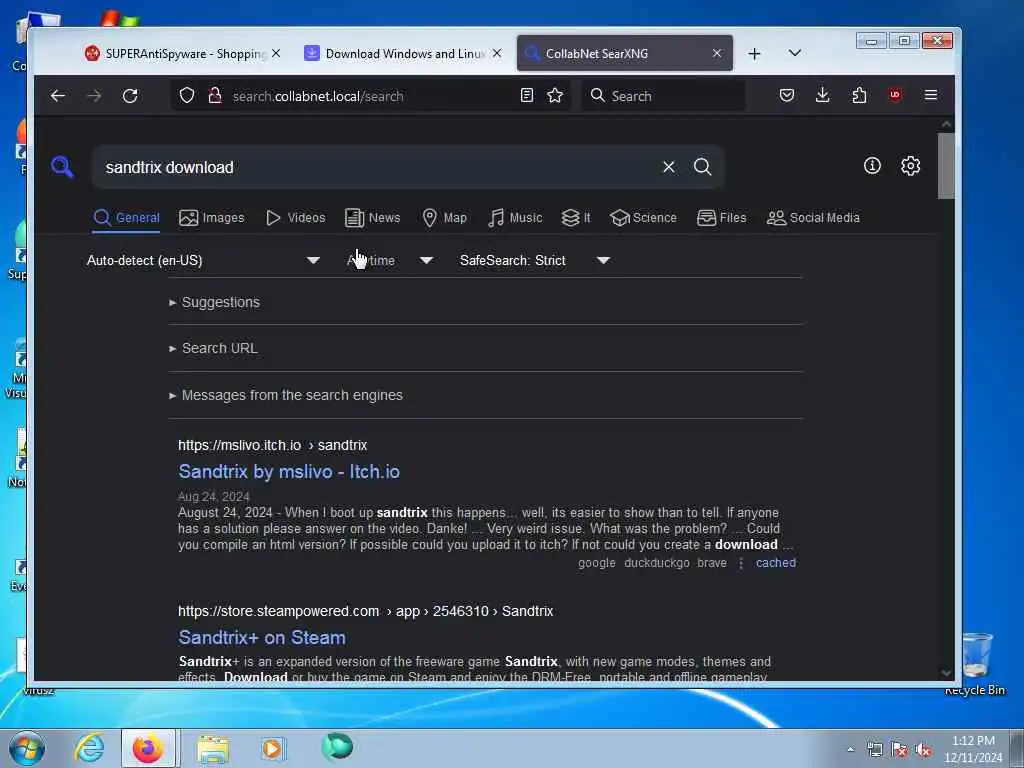Open the taskbar clock 1:12 PM
Viewport: 1024px width, 768px height.
click(x=973, y=749)
